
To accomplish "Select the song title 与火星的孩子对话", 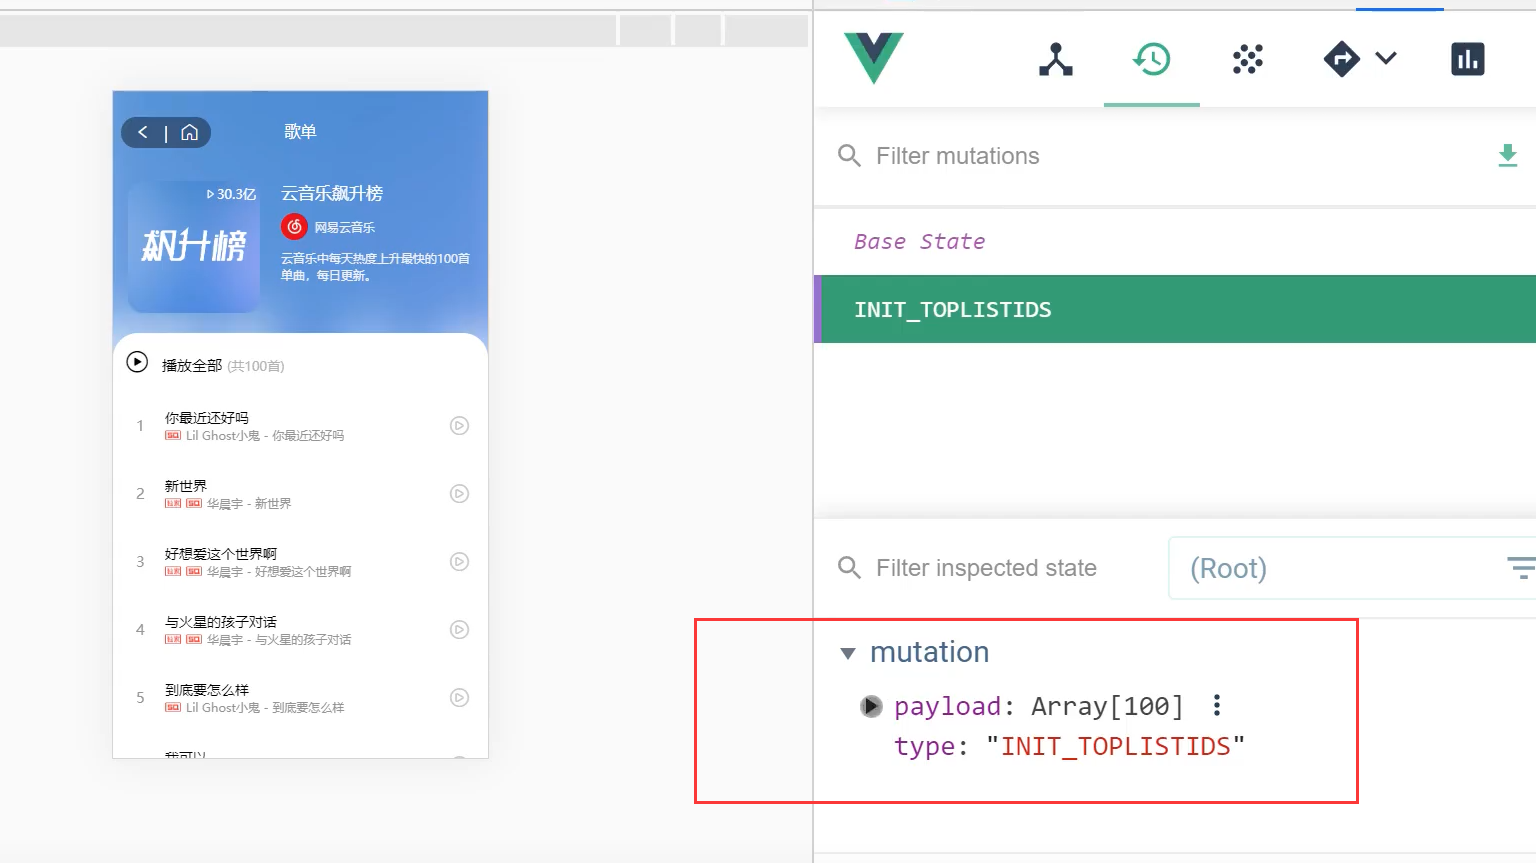I will click(221, 622).
